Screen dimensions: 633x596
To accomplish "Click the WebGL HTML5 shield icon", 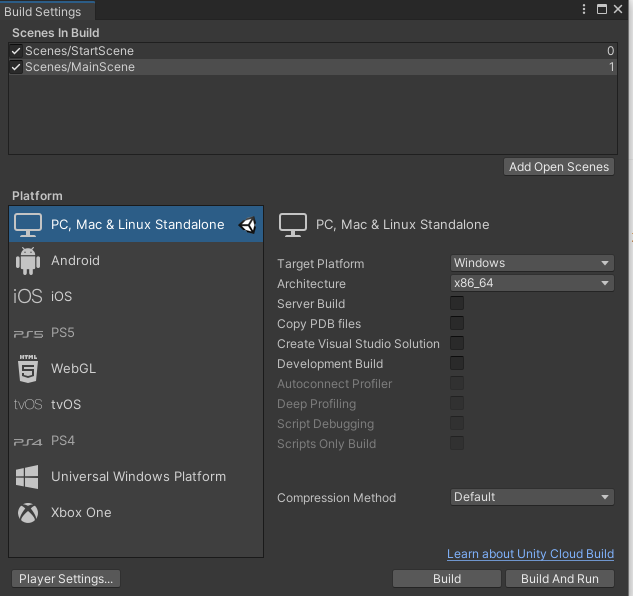I will (28, 368).
